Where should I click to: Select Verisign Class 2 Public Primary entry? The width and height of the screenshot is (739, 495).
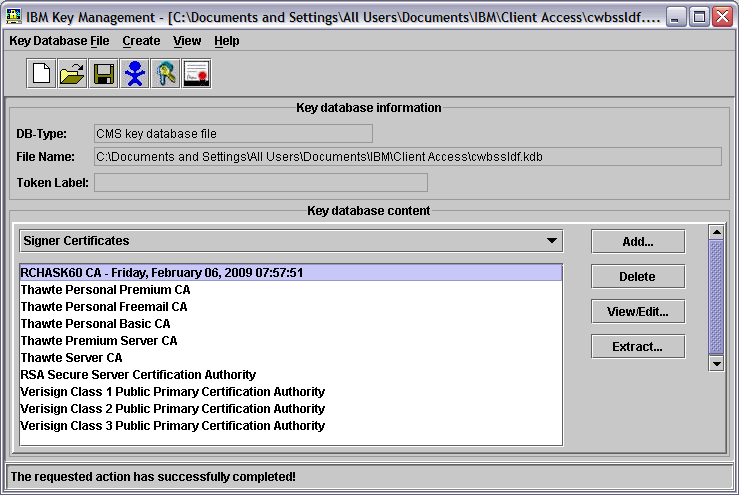pos(291,408)
